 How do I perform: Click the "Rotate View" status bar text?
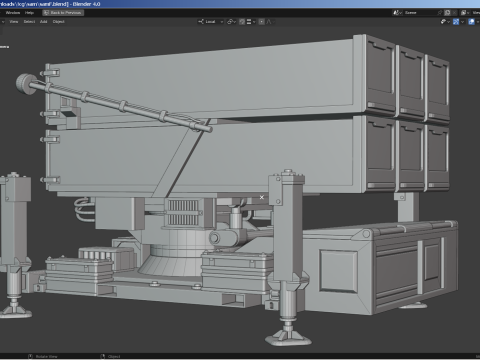pyautogui.click(x=46, y=357)
